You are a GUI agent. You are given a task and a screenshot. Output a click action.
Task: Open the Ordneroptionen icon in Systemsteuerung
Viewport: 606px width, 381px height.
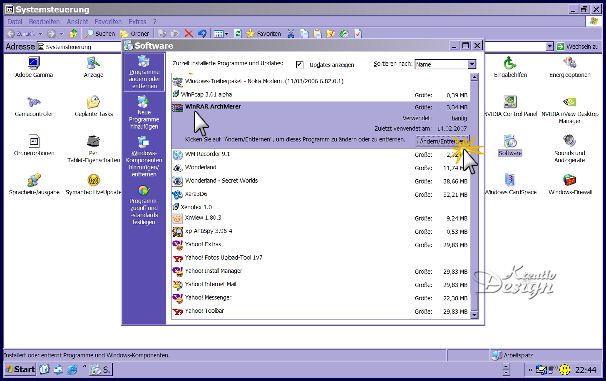34,141
